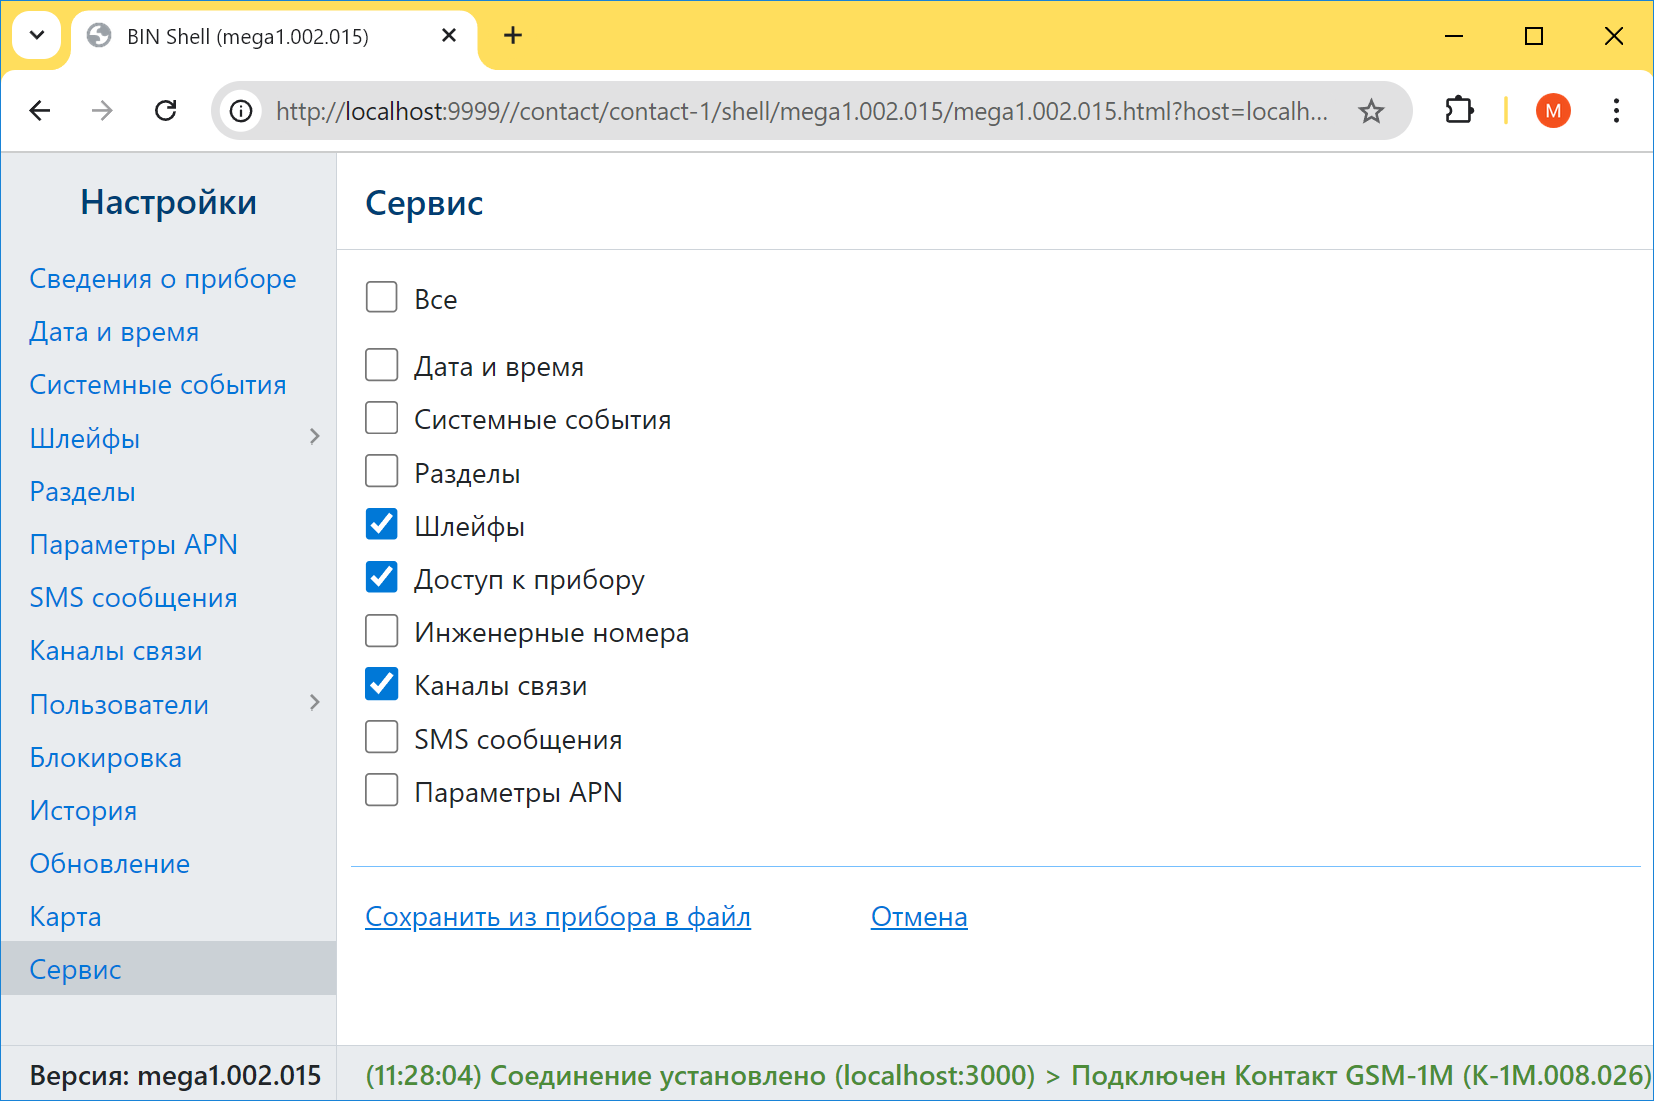Open a new browser tab

pos(513,36)
